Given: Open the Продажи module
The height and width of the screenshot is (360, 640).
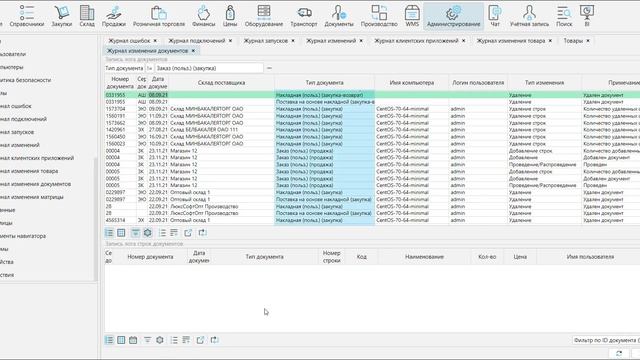Looking at the screenshot, I should tap(113, 16).
